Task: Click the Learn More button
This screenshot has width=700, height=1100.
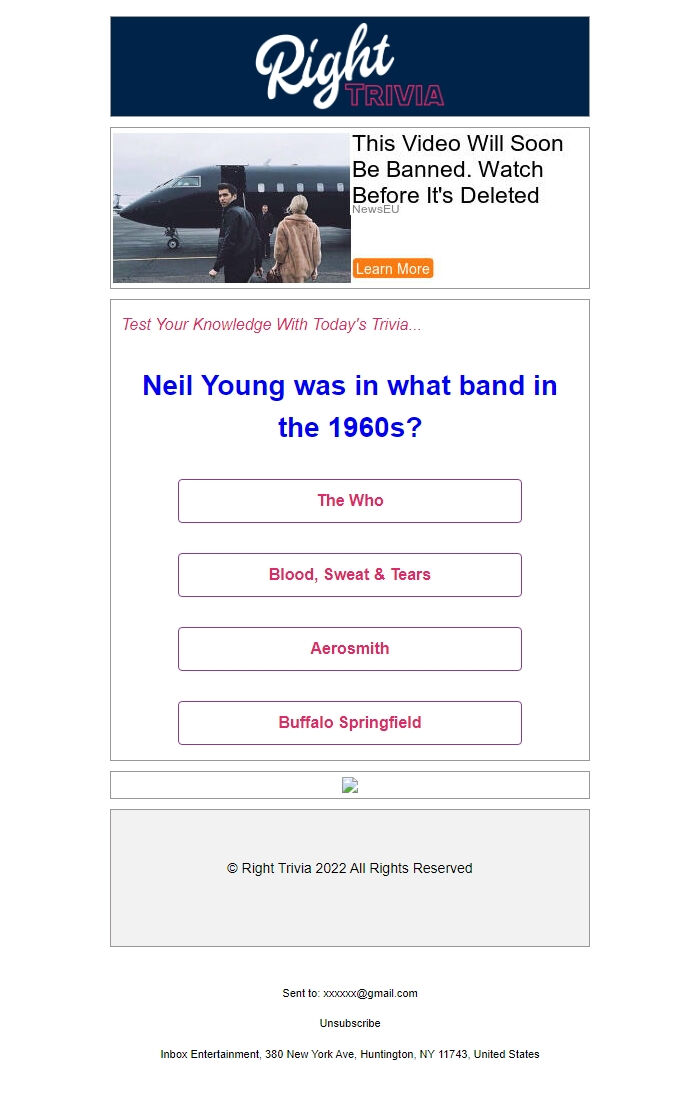Action: click(393, 268)
